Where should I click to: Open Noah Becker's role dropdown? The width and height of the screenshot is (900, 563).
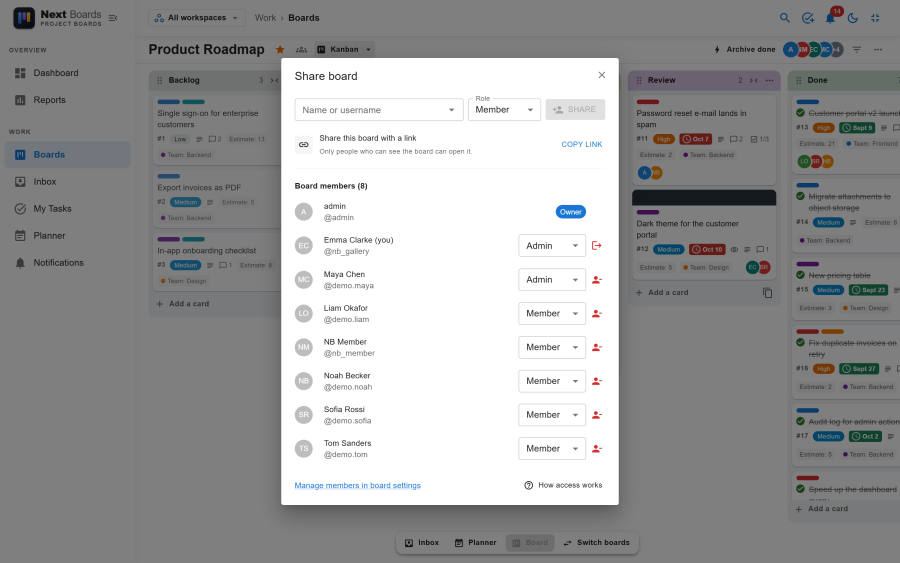point(552,381)
